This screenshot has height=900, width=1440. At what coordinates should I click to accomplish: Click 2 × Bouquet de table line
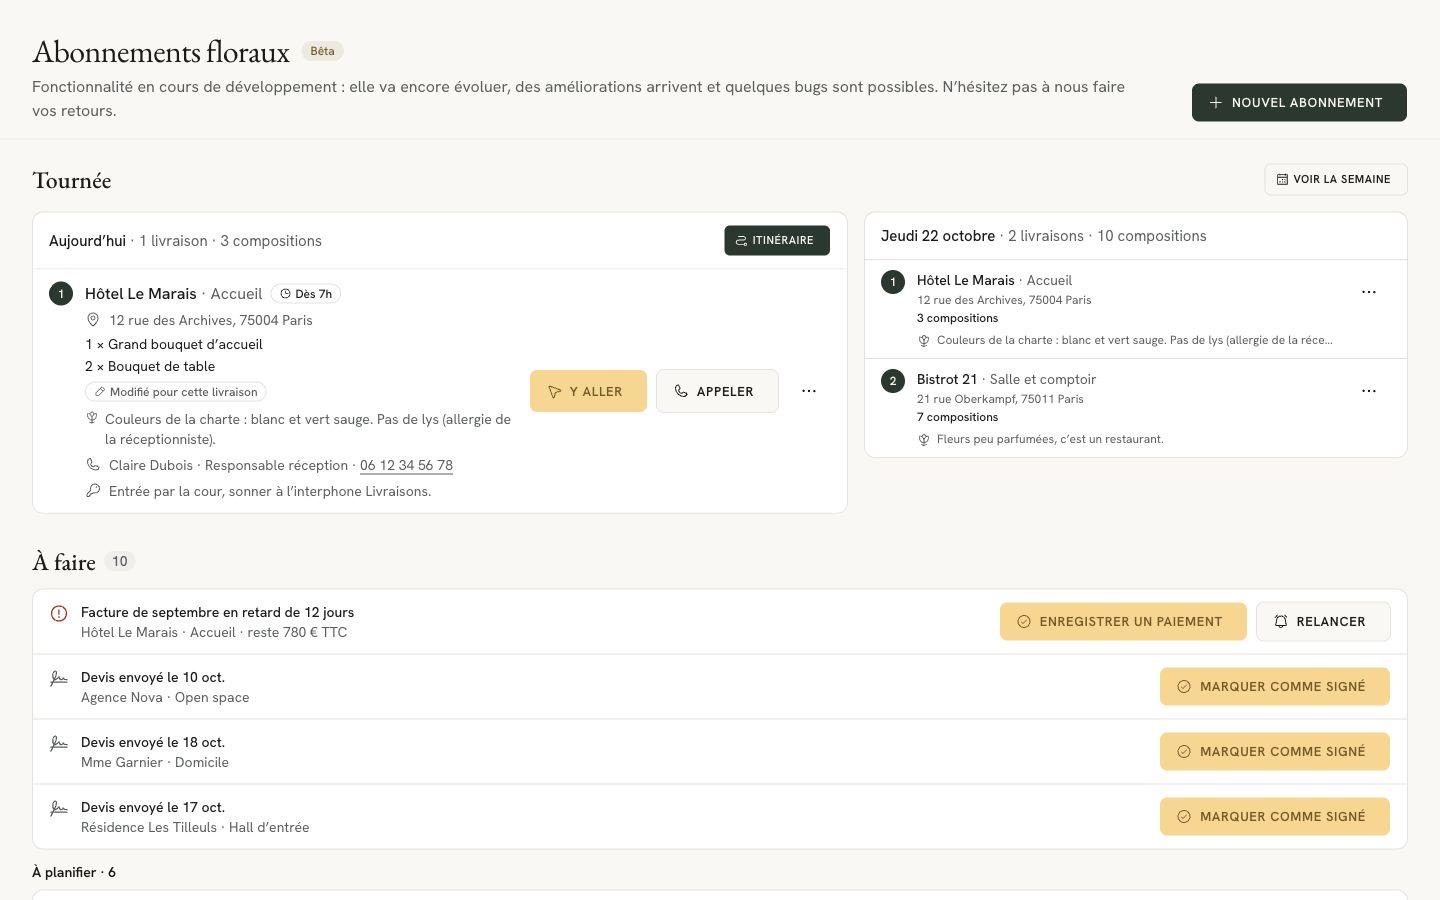[x=150, y=366]
